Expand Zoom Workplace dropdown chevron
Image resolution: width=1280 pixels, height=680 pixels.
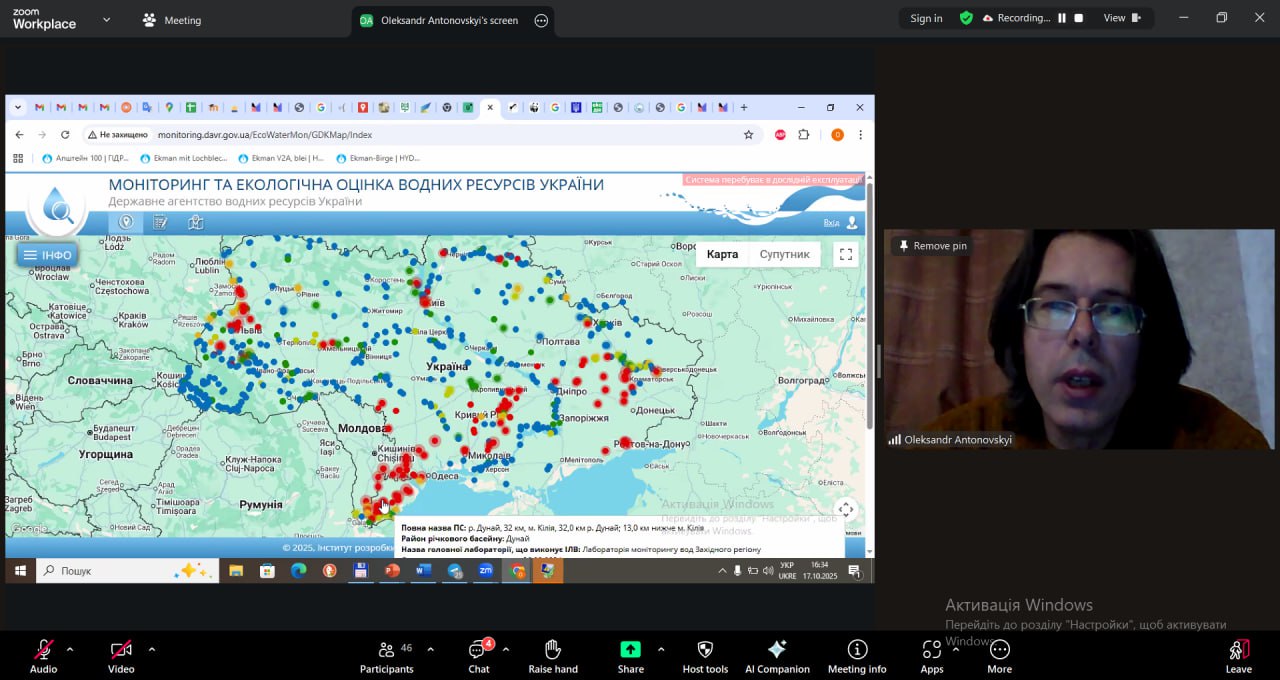[x=106, y=19]
